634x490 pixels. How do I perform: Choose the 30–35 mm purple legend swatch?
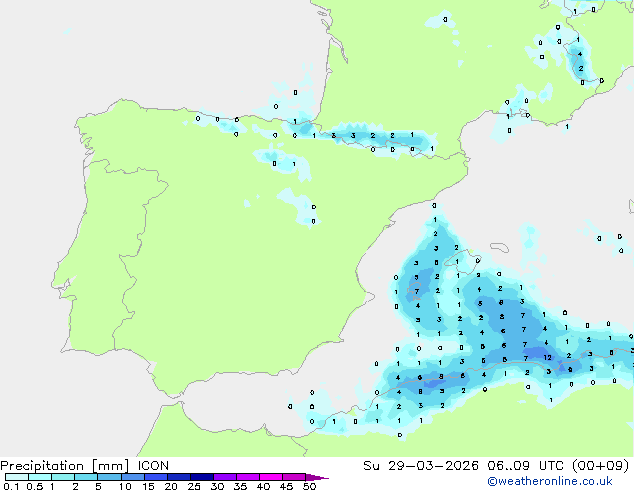[225, 477]
